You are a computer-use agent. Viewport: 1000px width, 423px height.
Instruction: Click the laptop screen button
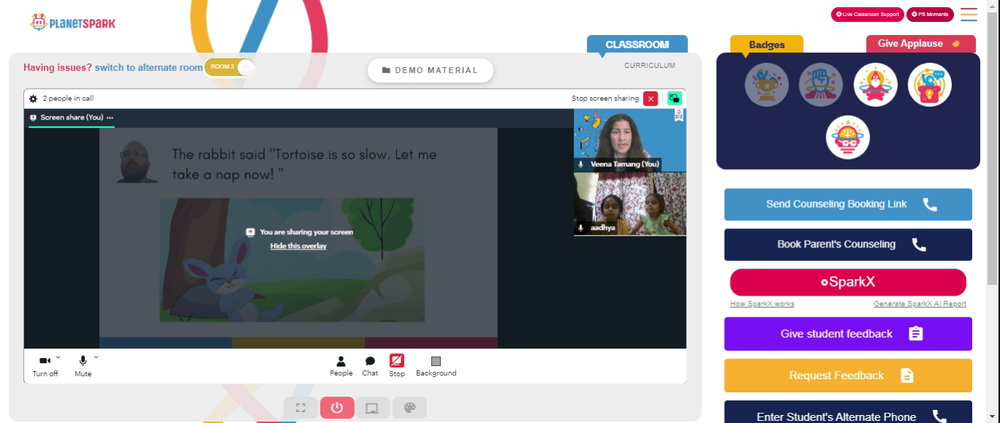click(x=374, y=408)
